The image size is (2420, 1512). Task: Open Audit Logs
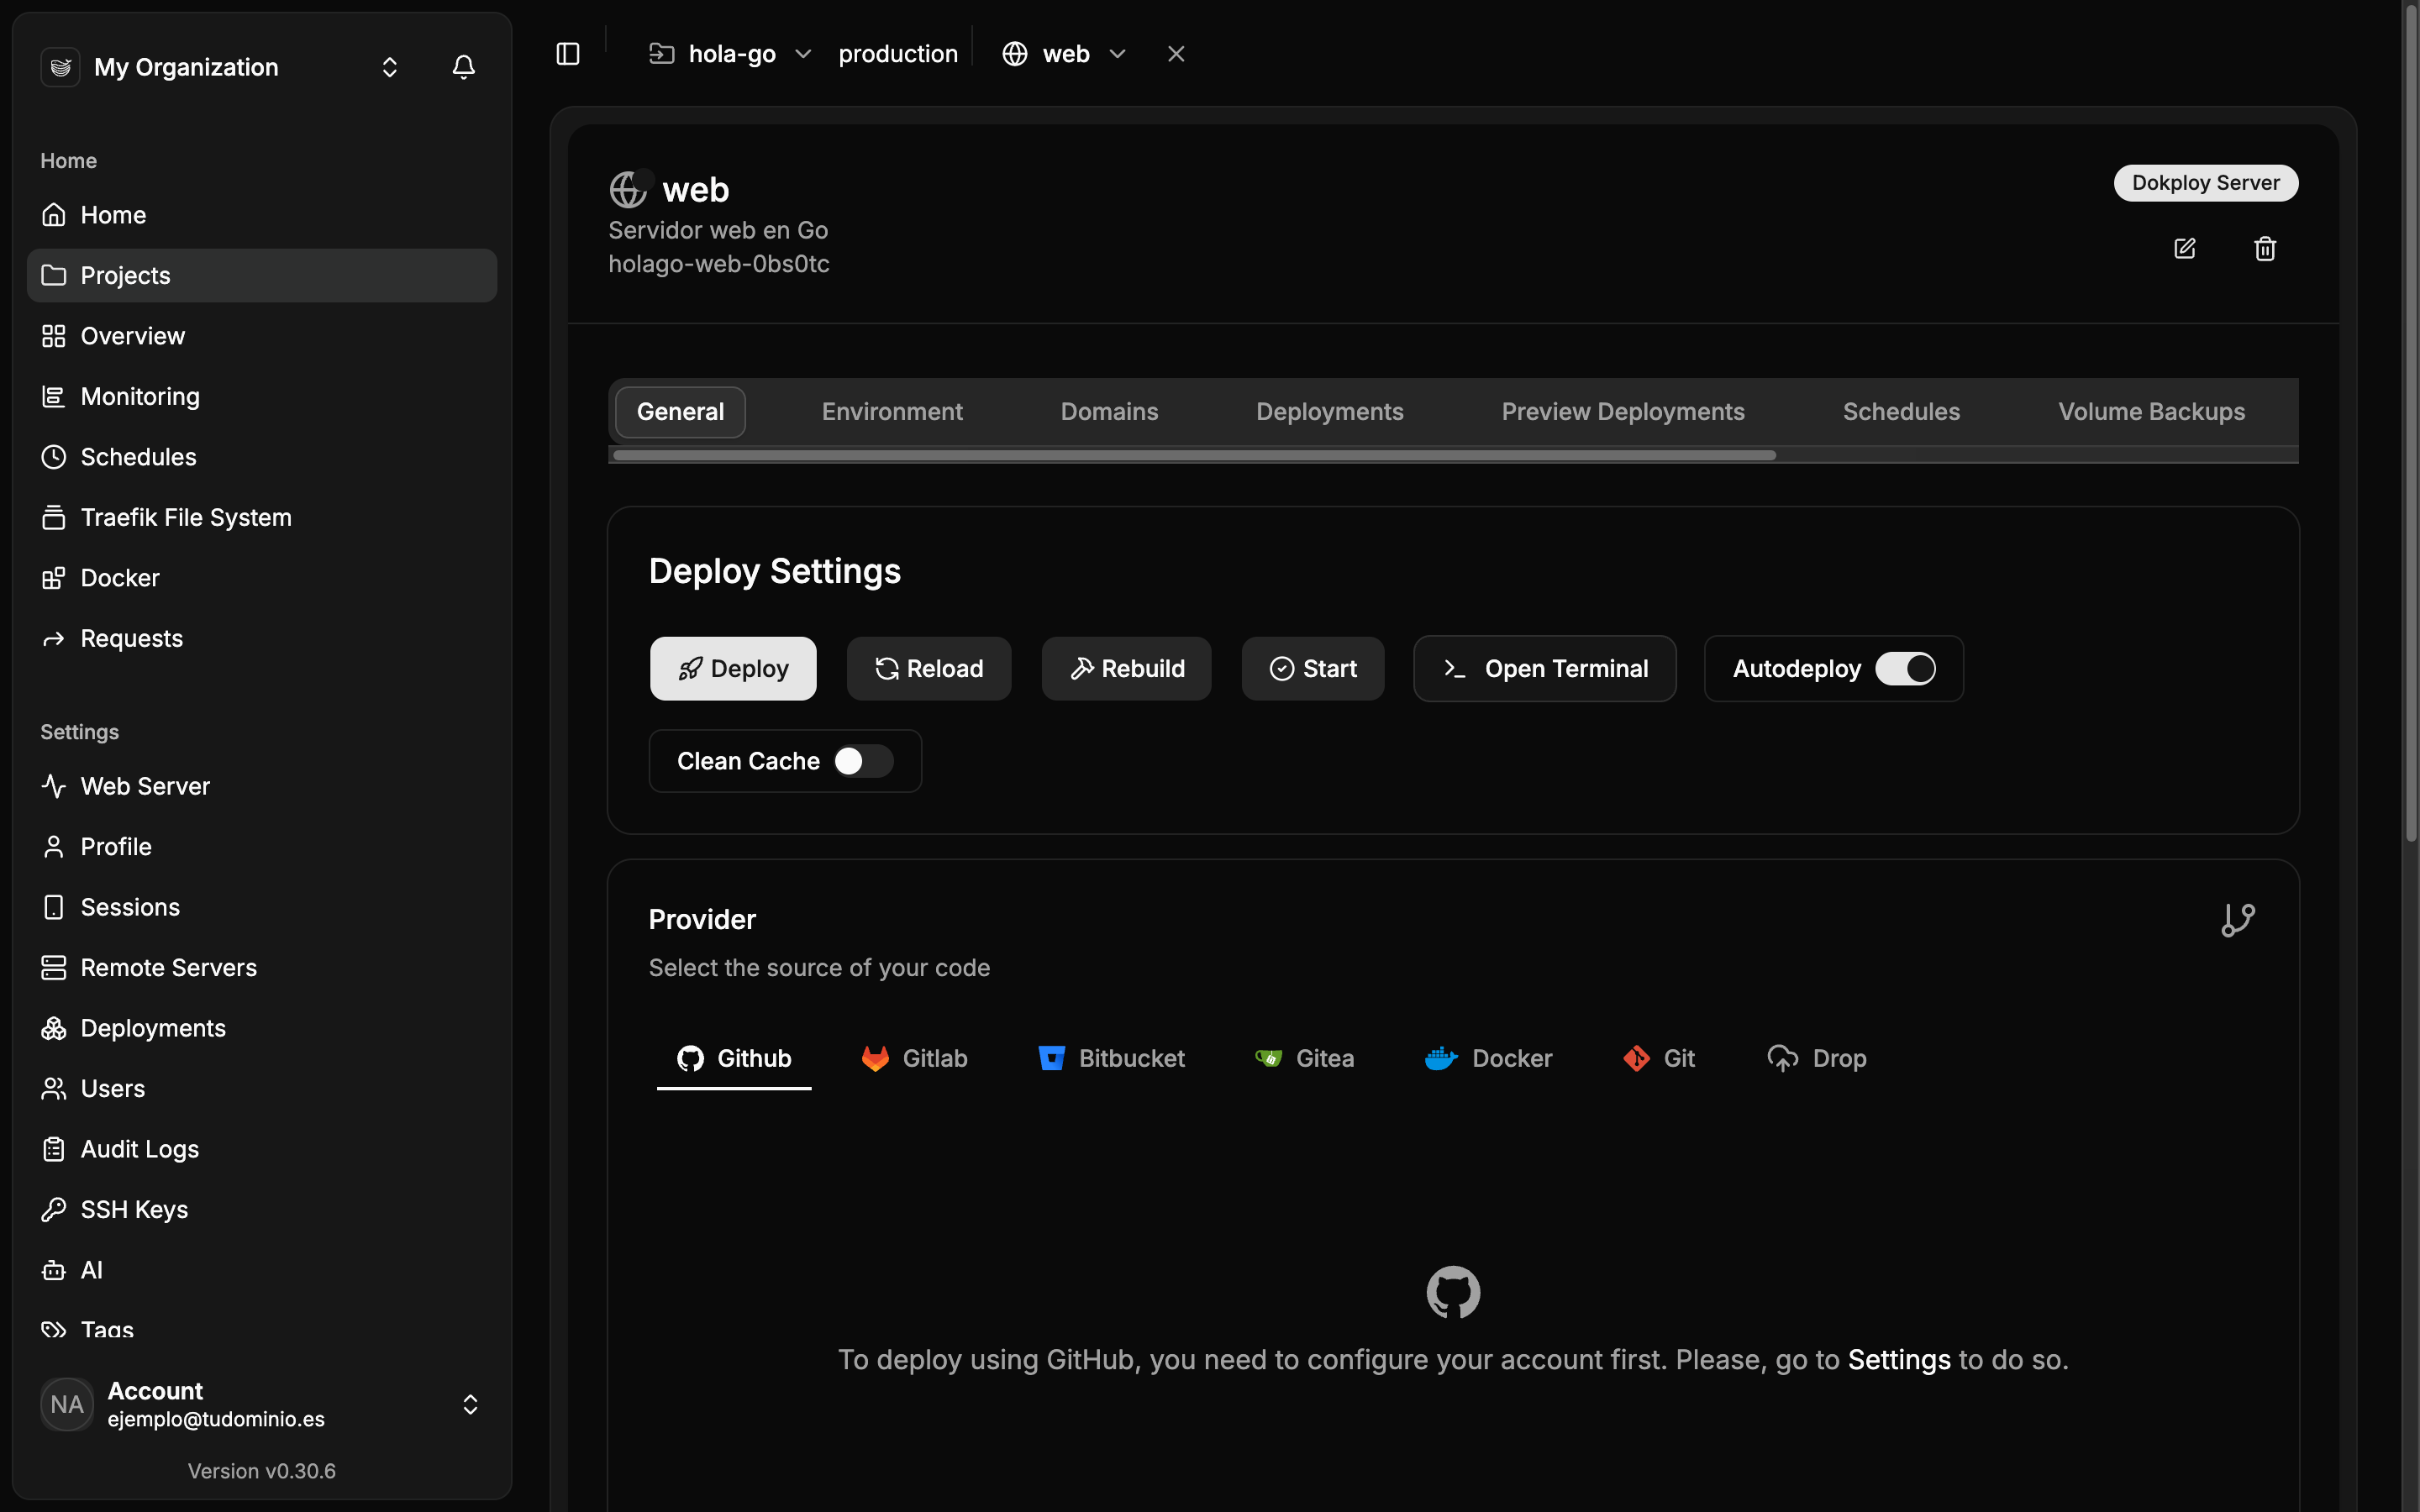tap(262, 1149)
